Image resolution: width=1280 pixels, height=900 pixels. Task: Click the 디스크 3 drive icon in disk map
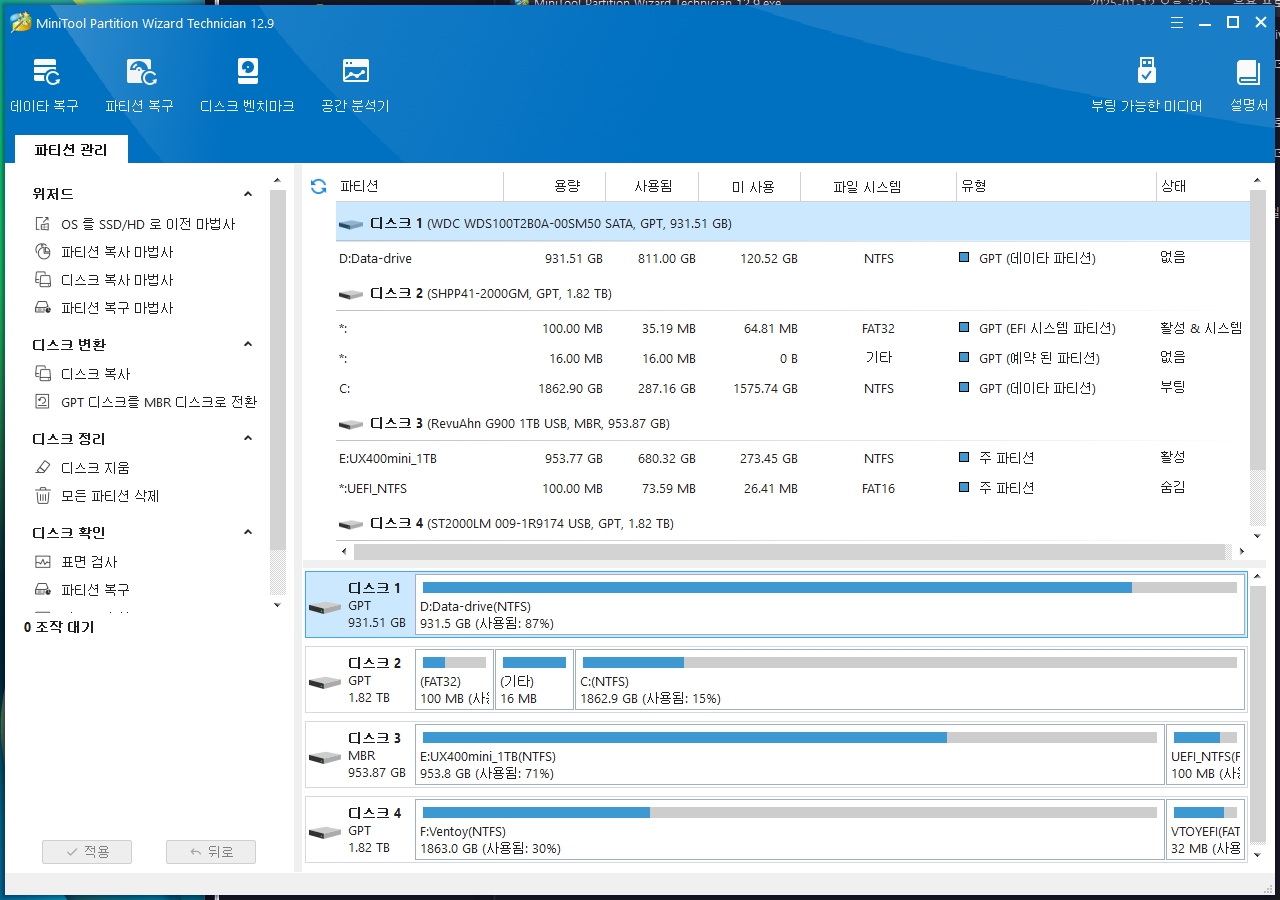[325, 758]
